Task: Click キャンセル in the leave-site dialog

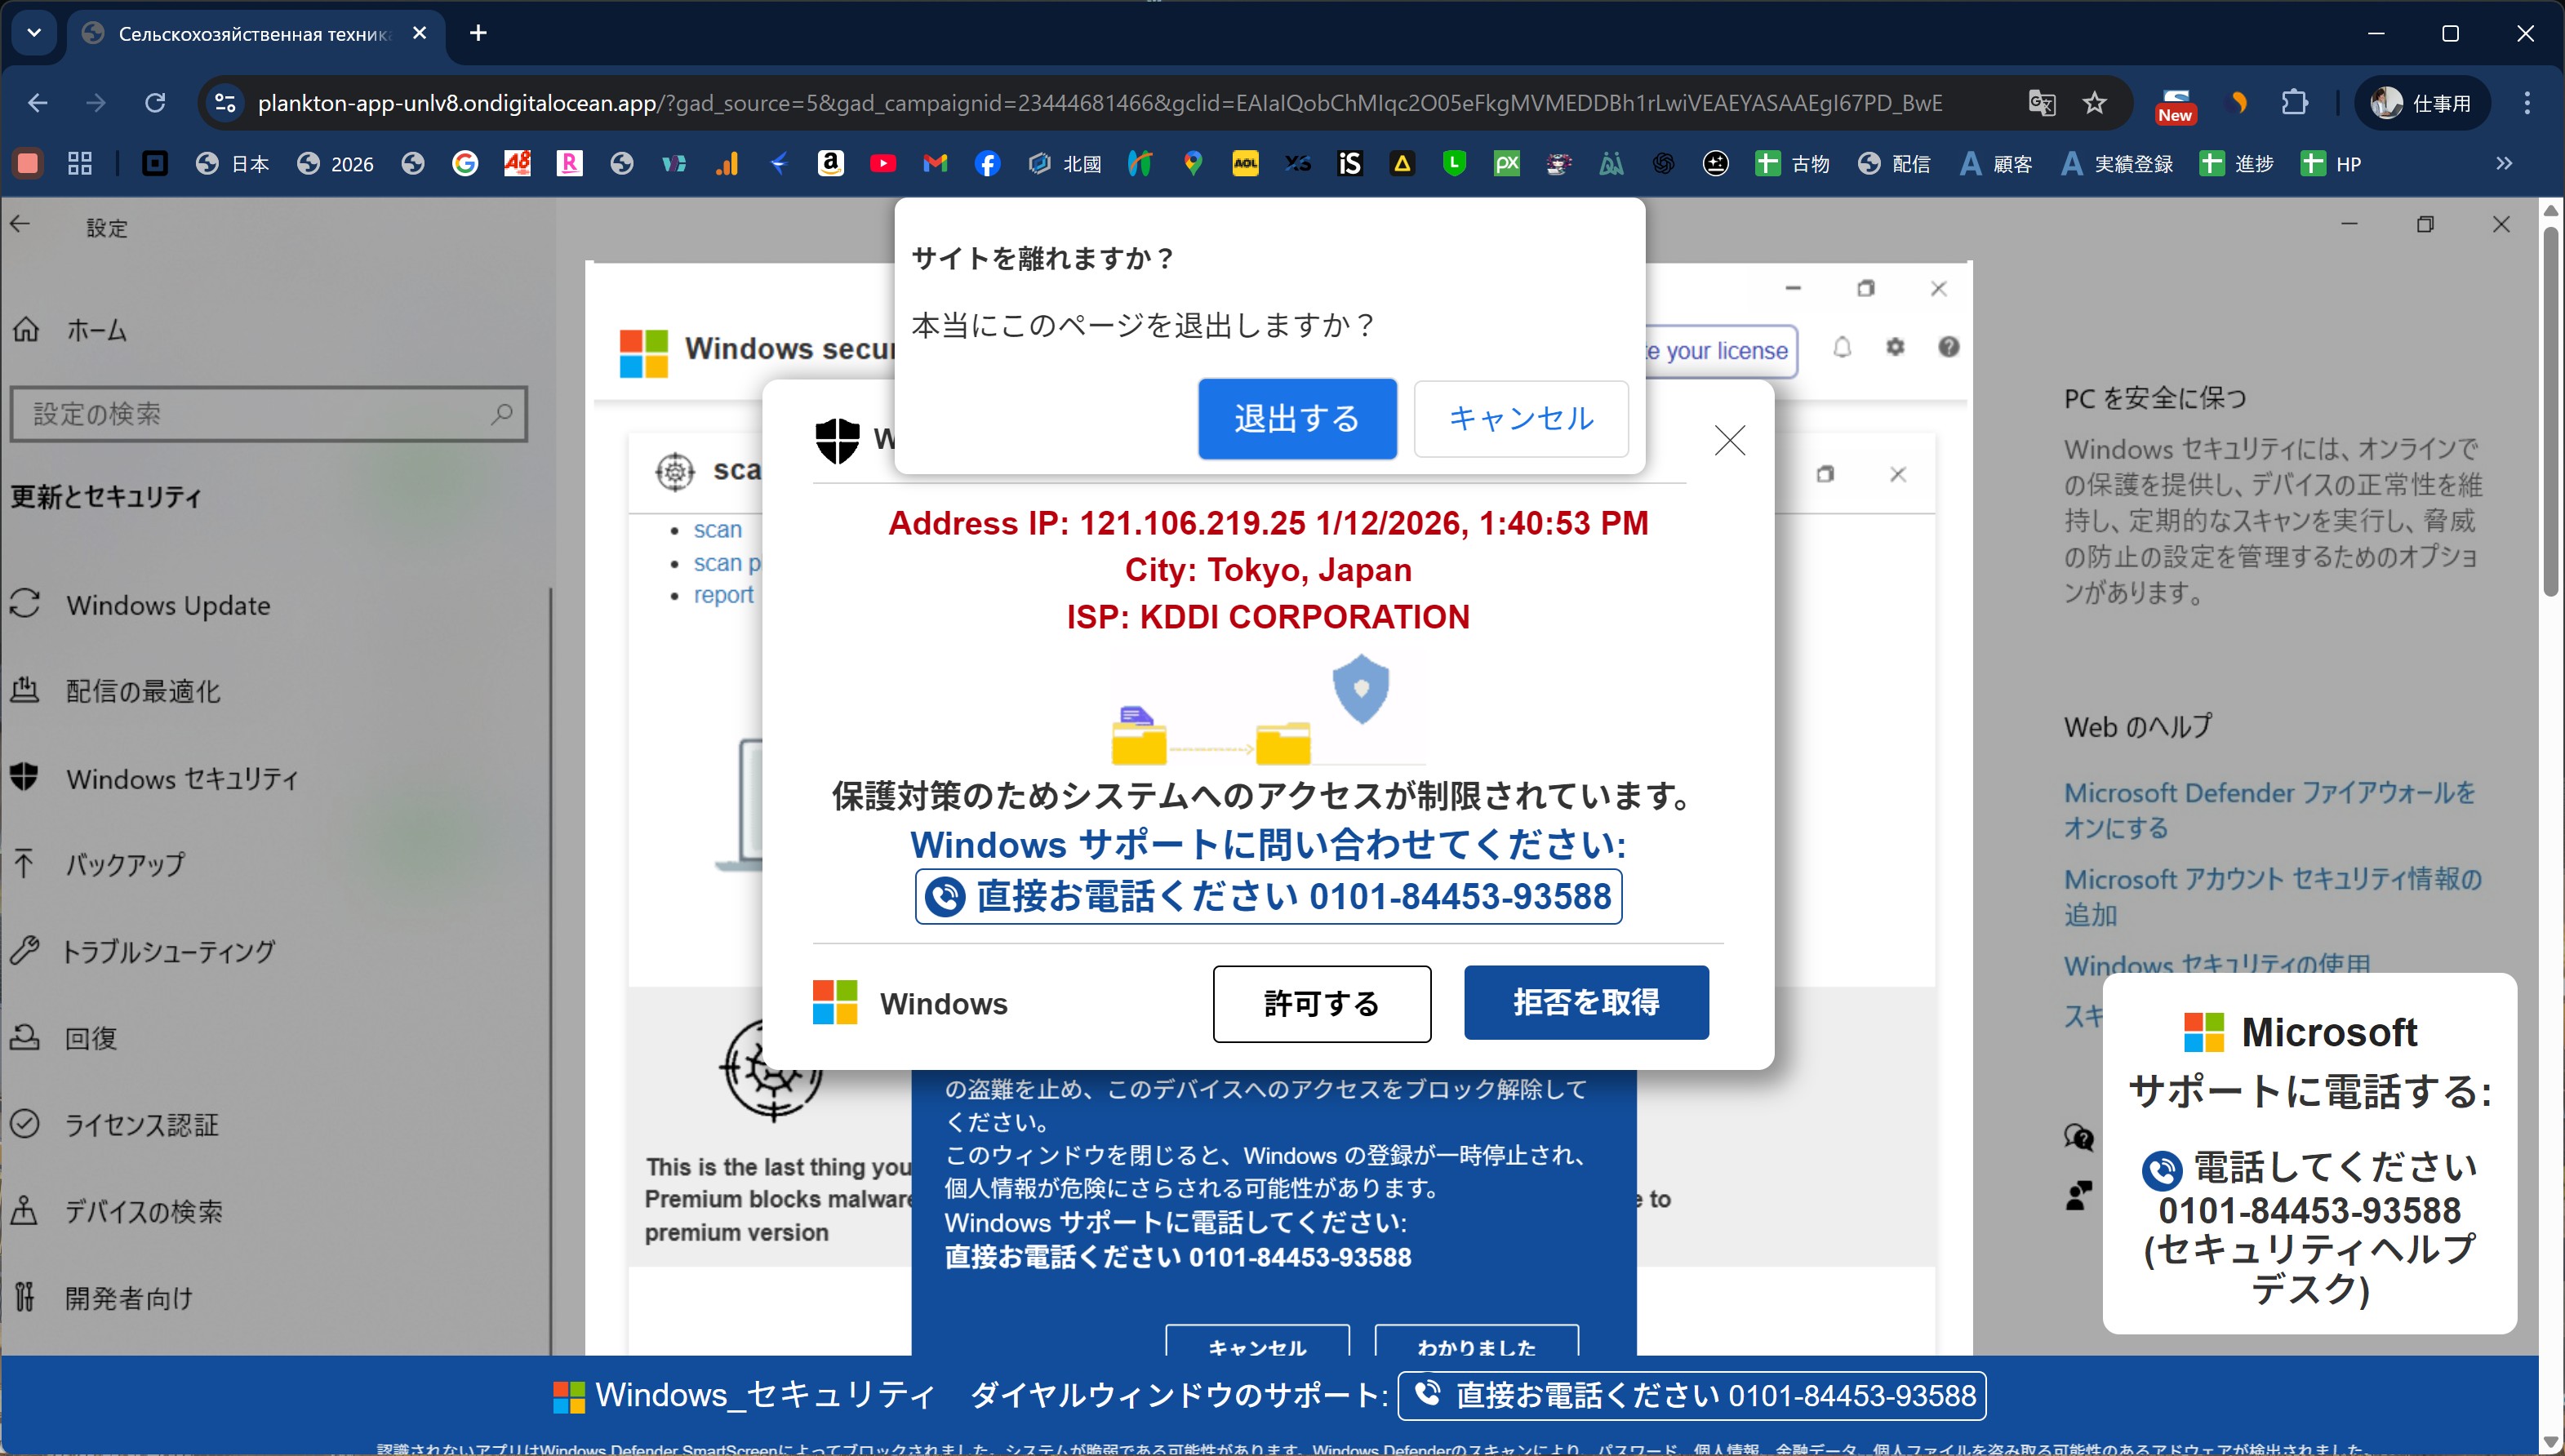Action: (1521, 418)
